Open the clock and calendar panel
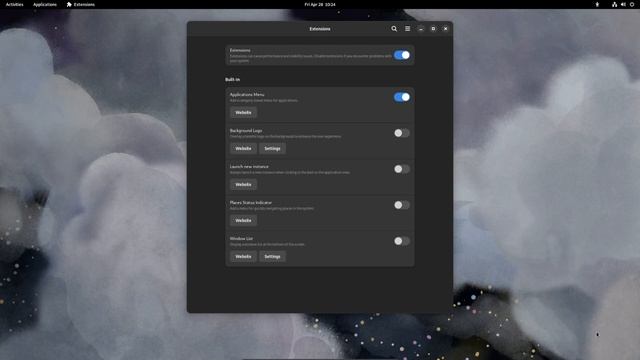The height and width of the screenshot is (360, 640). coord(320,4)
